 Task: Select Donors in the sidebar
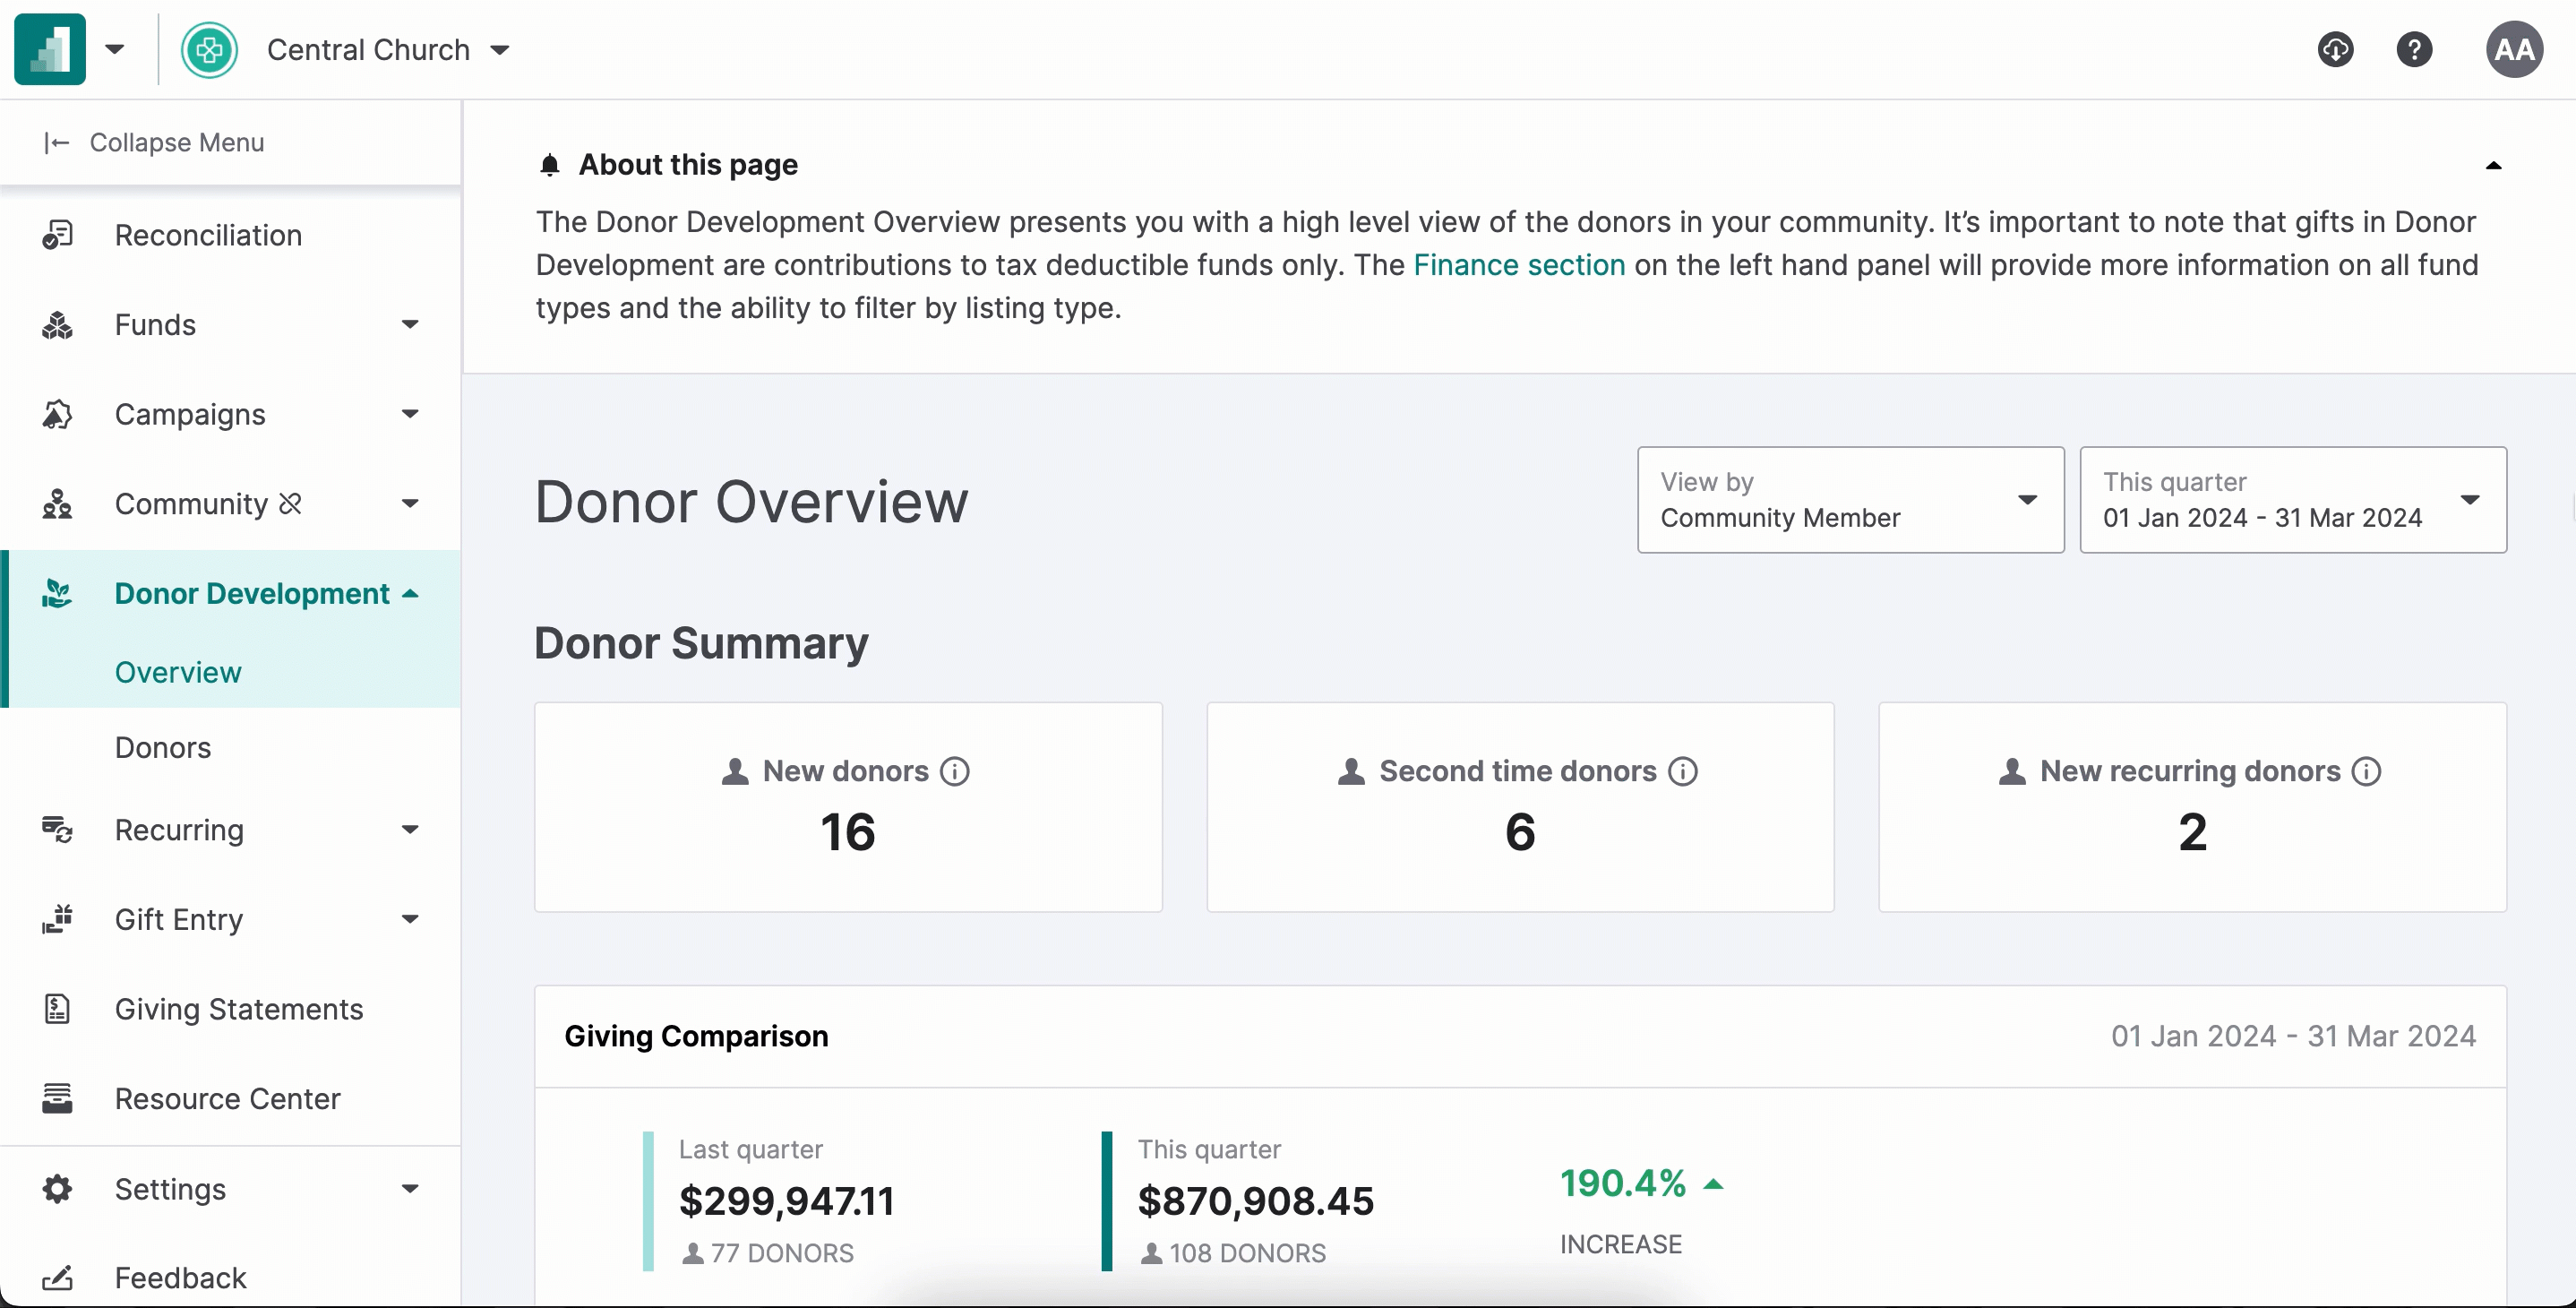(163, 748)
